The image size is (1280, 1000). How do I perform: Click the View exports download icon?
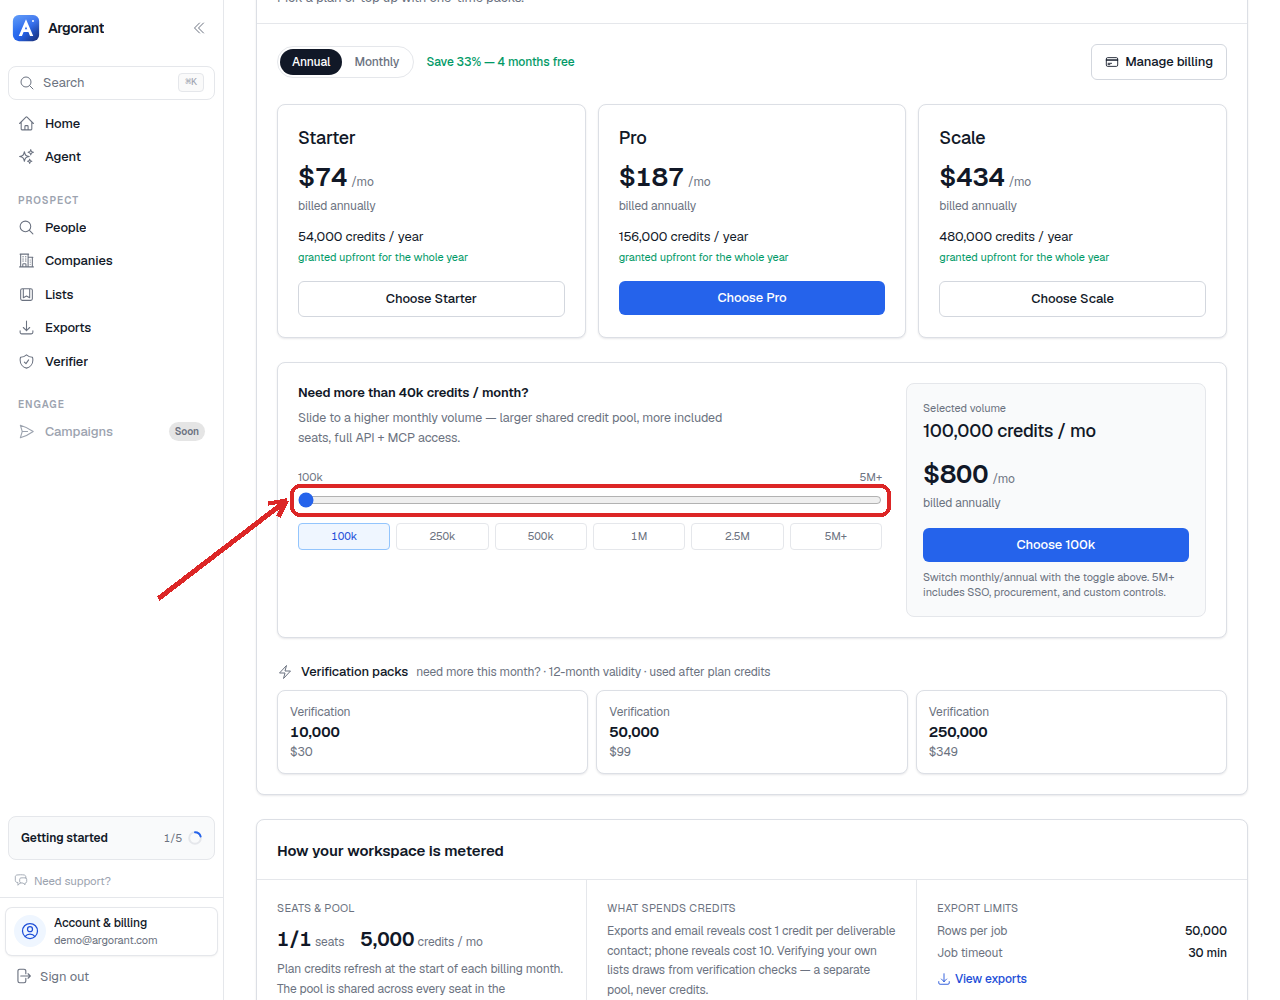[944, 979]
